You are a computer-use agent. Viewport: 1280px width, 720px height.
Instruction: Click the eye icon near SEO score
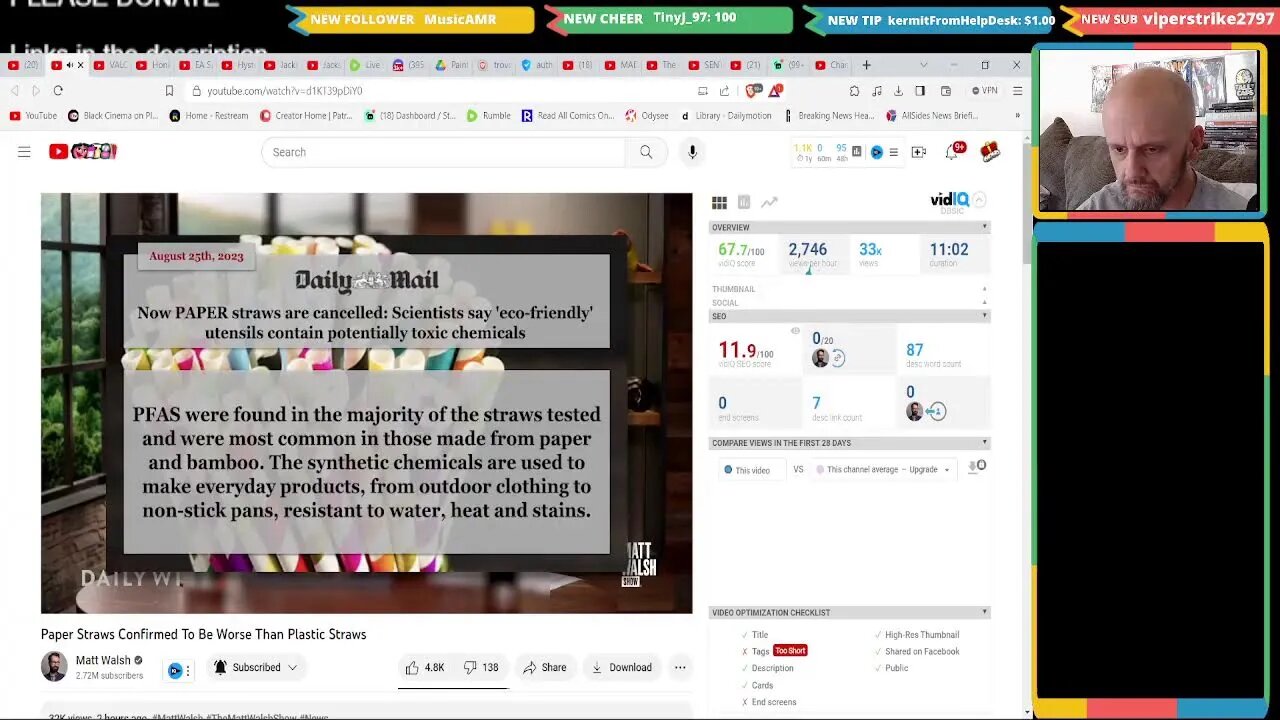(x=795, y=331)
